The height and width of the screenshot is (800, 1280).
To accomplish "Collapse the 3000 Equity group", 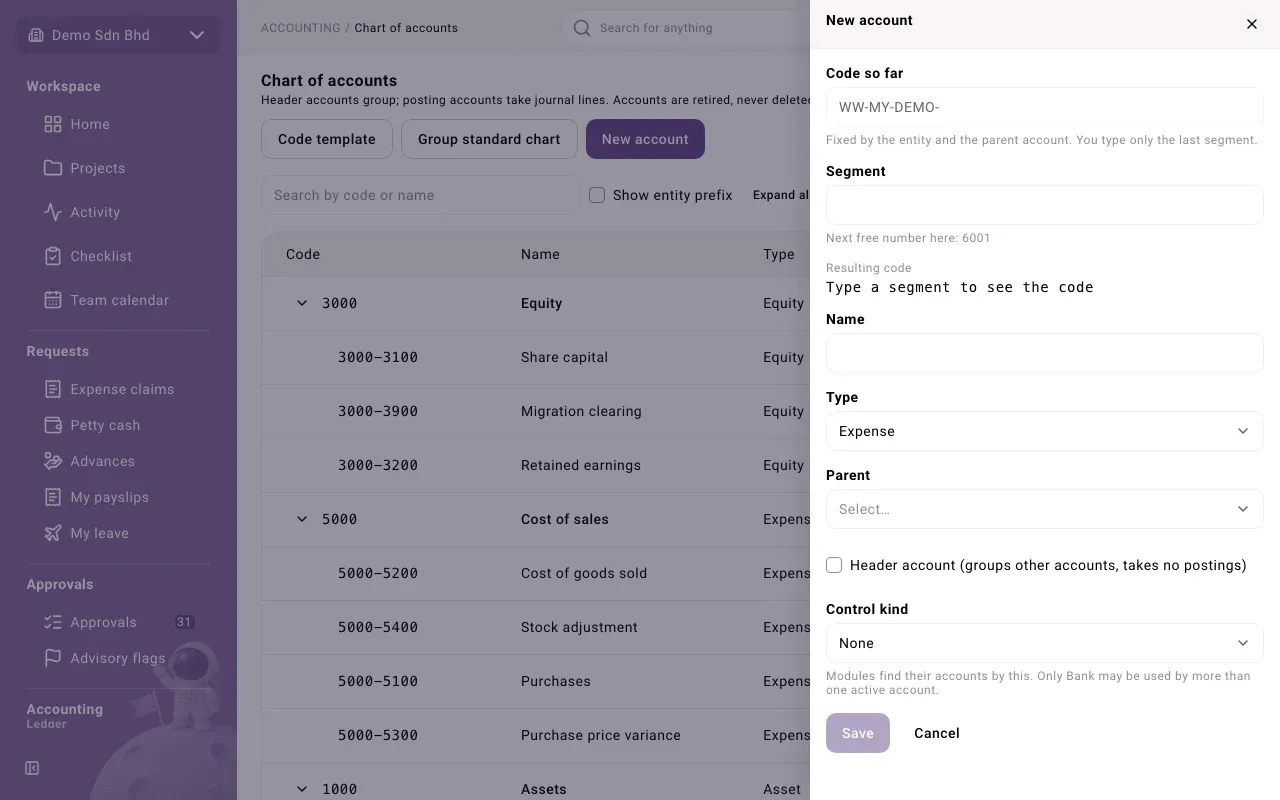I will tap(302, 303).
